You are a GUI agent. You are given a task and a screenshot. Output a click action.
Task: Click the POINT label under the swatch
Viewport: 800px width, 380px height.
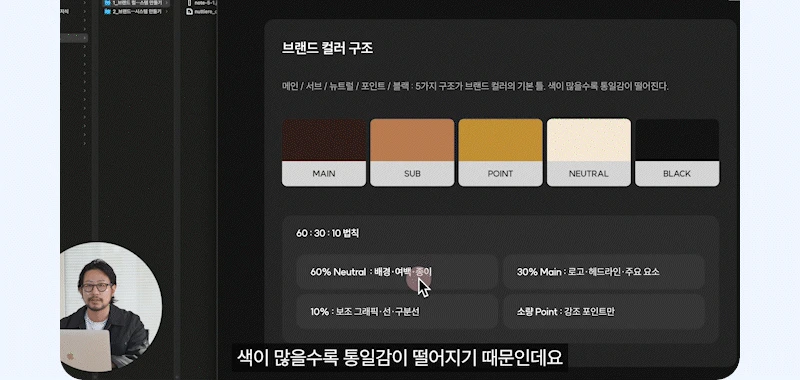(501, 173)
